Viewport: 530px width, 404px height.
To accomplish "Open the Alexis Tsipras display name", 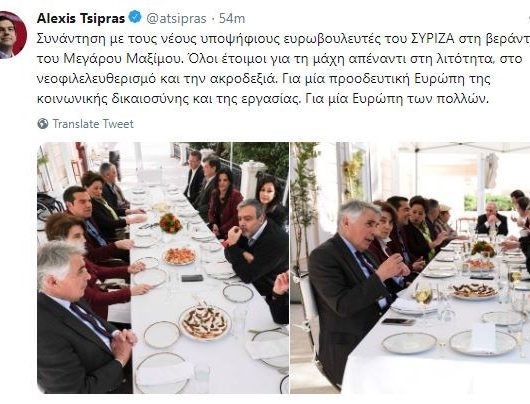I will tap(81, 18).
